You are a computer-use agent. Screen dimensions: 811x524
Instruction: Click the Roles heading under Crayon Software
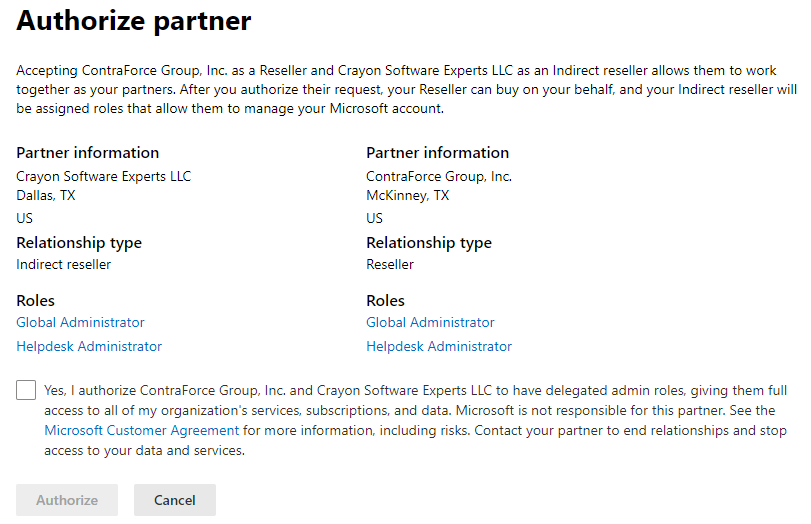click(x=35, y=301)
